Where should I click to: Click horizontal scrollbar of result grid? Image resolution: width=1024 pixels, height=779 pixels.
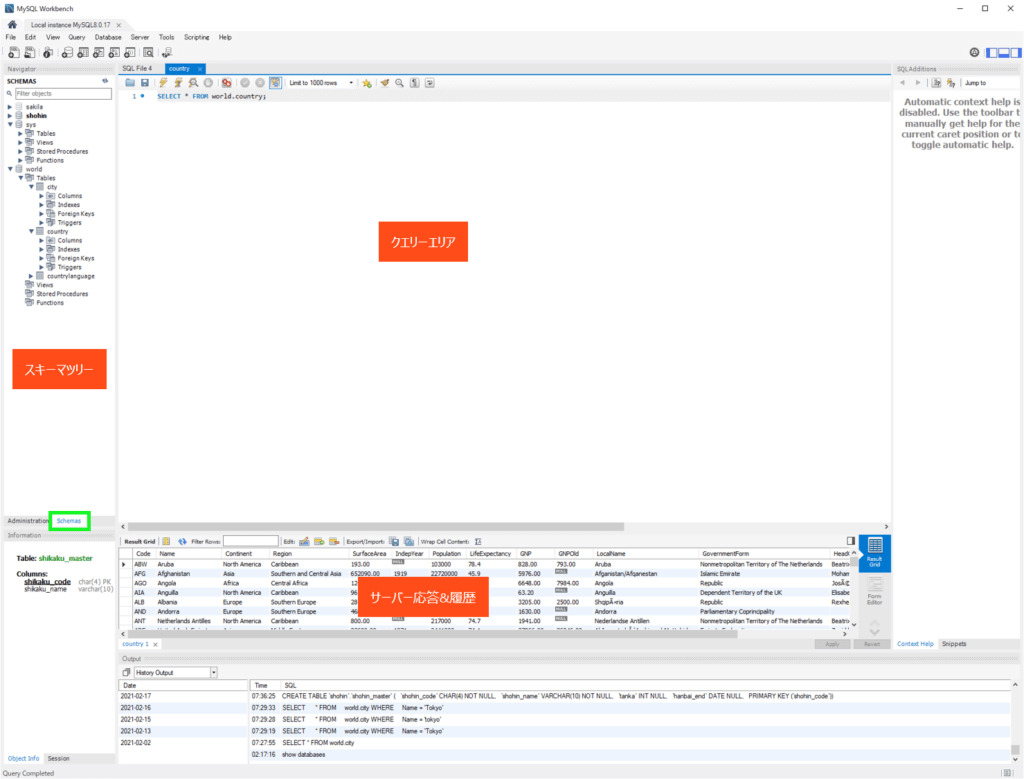click(x=432, y=633)
